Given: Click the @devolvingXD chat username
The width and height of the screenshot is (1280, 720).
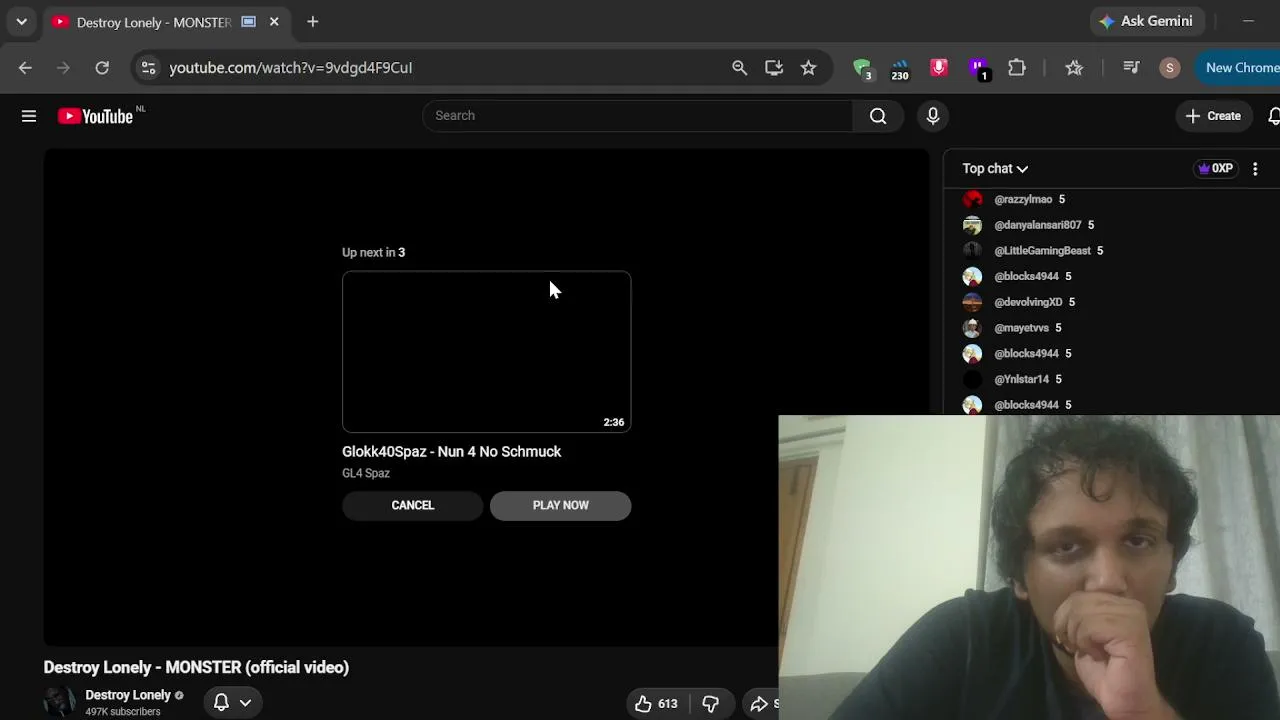Looking at the screenshot, I should click(x=1028, y=302).
